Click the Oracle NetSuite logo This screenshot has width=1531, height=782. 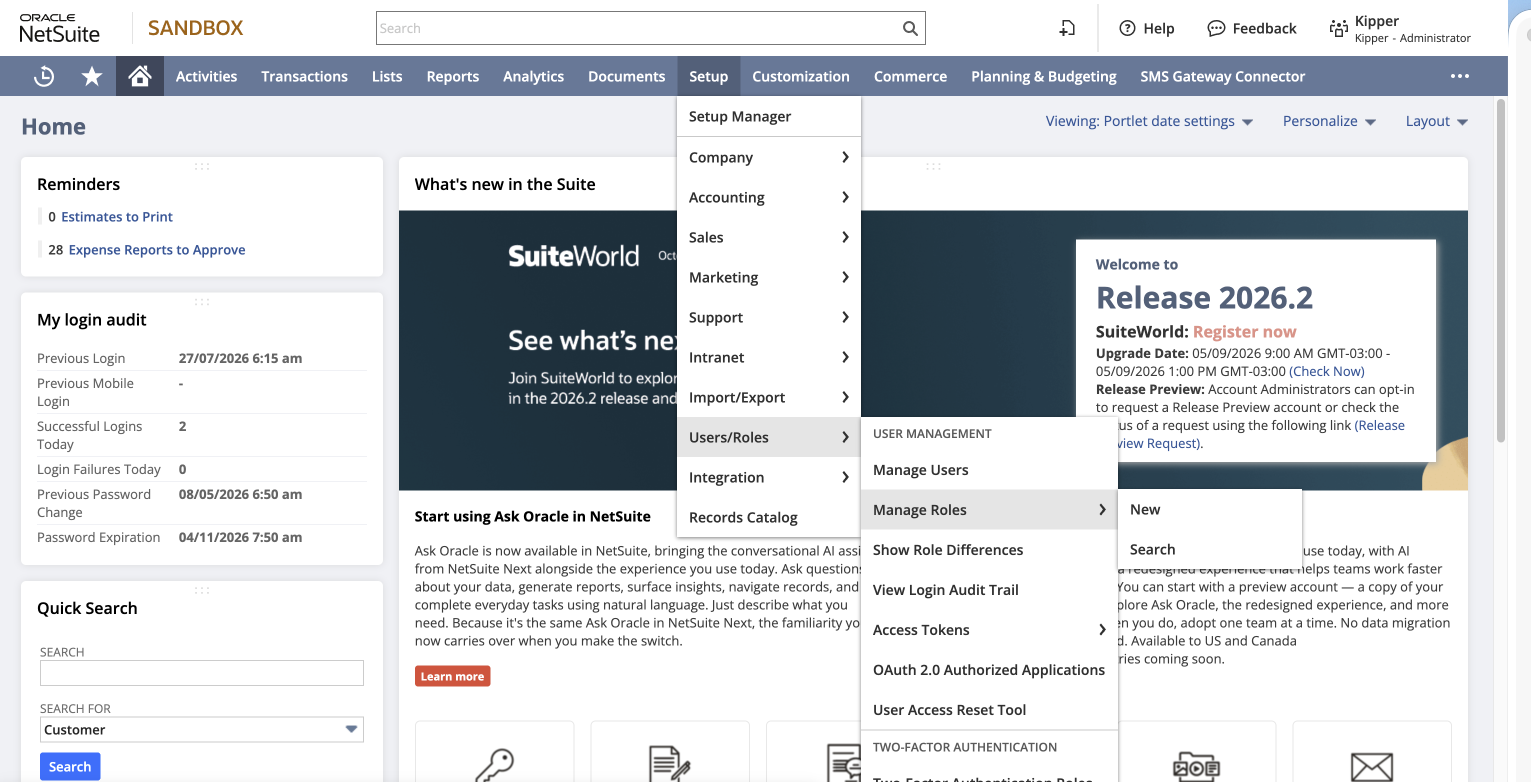coord(60,28)
